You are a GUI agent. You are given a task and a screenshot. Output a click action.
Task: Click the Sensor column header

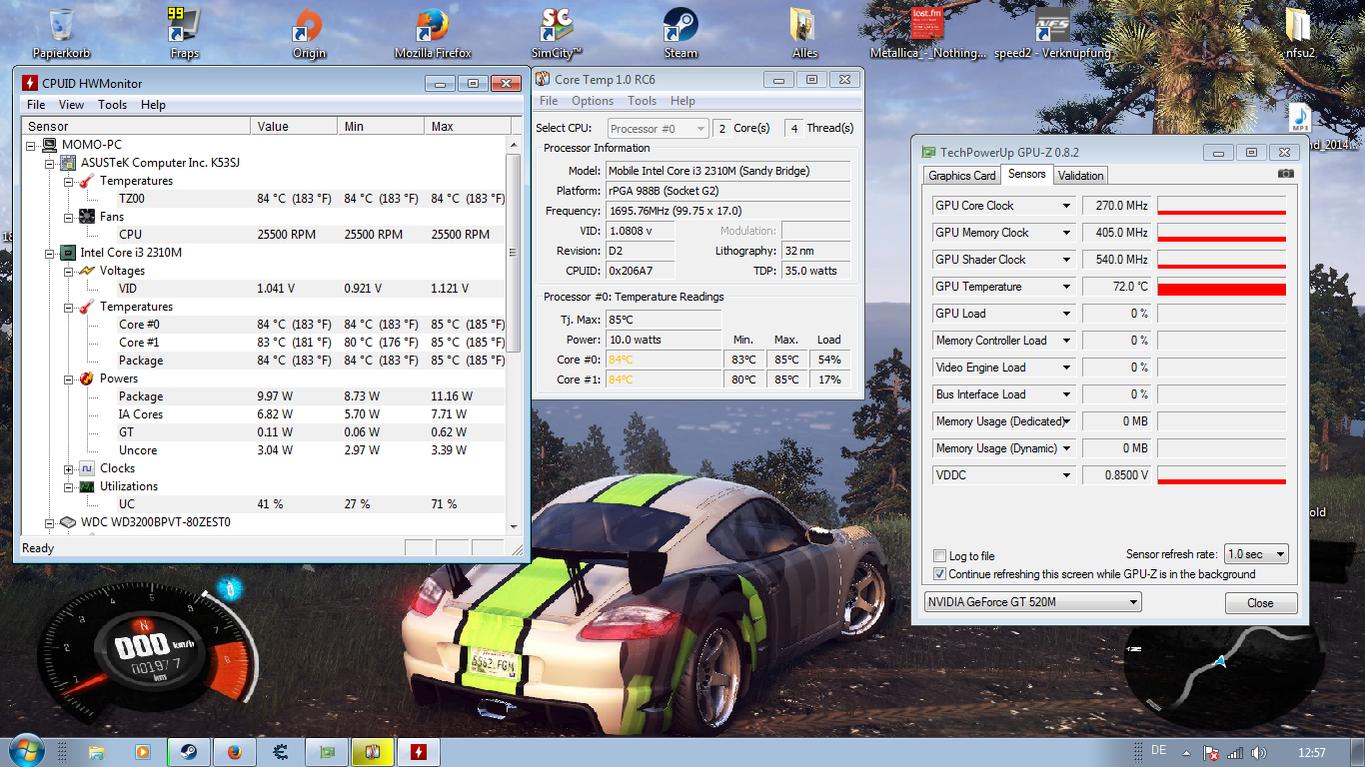pos(136,126)
